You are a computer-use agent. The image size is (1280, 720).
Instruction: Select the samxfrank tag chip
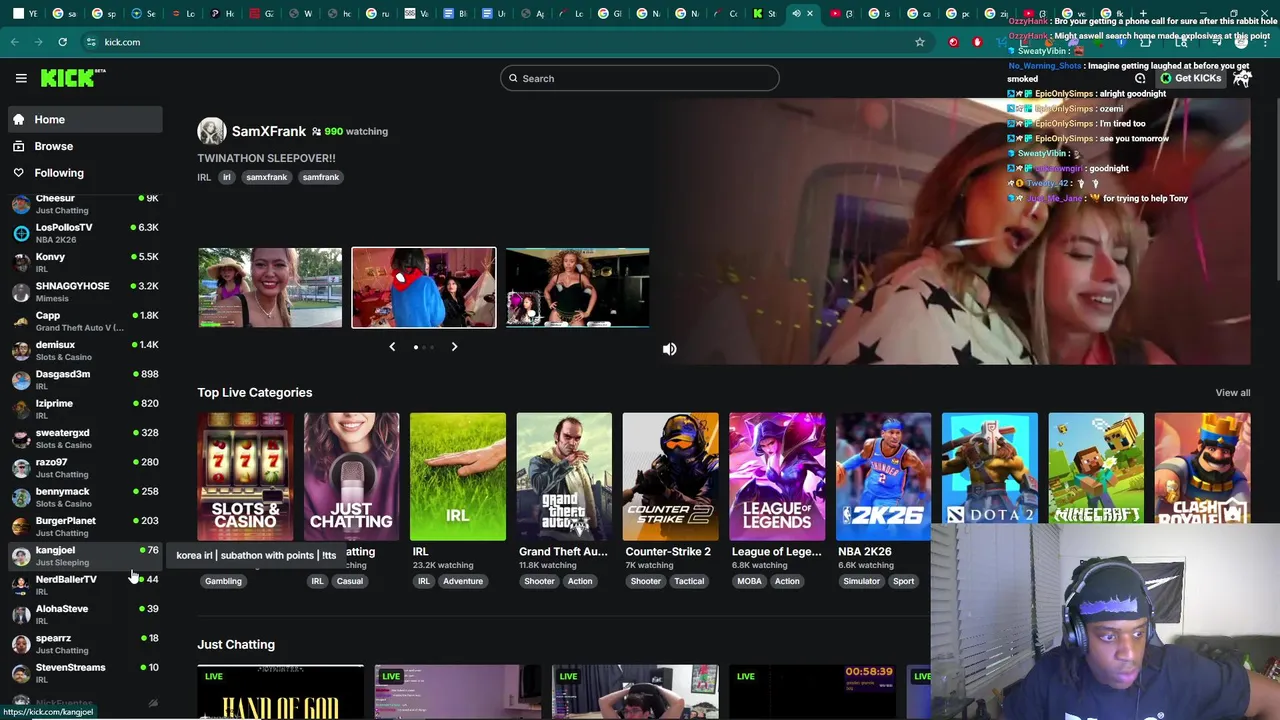point(266,177)
